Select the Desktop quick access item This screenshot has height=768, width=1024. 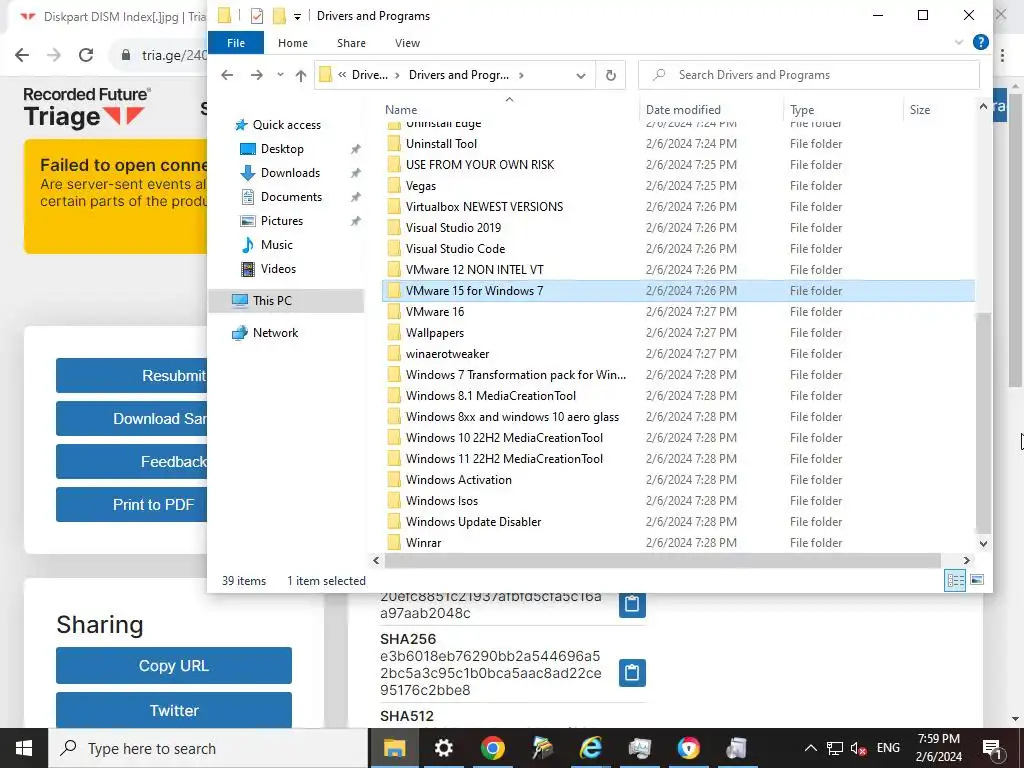pyautogui.click(x=282, y=149)
